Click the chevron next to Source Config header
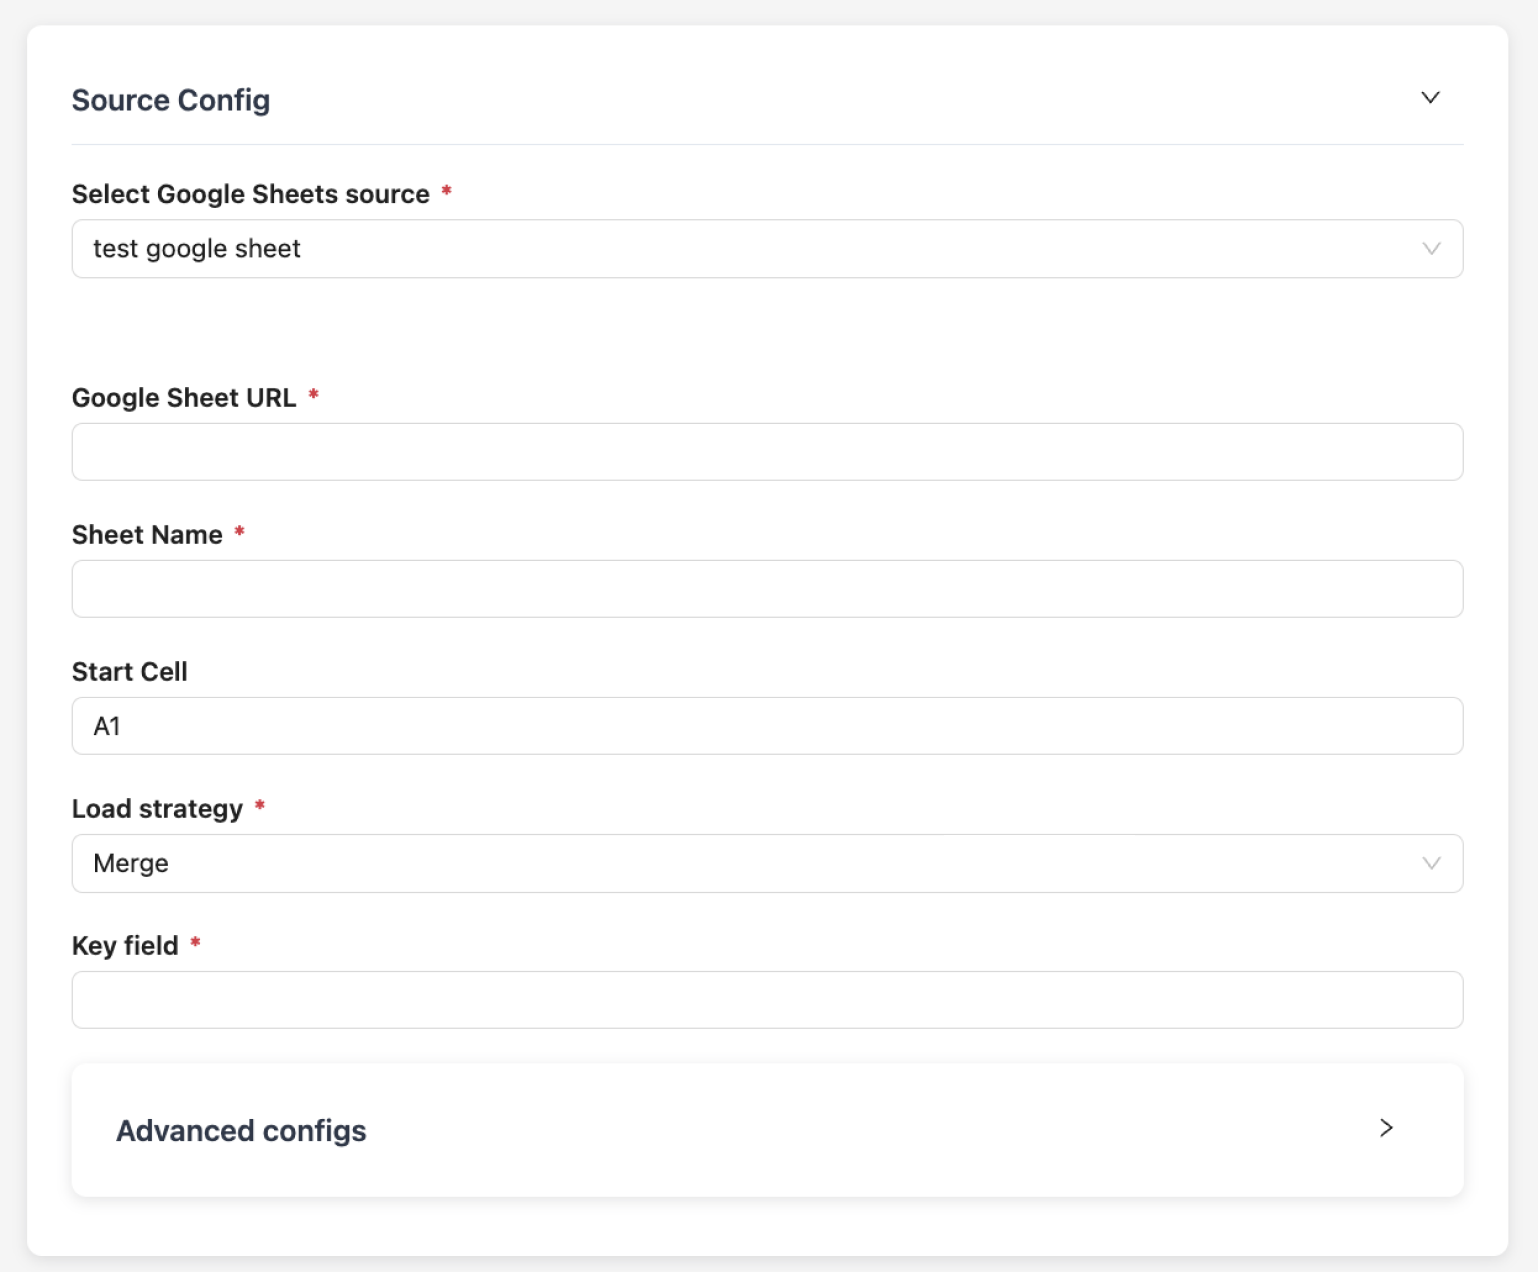Viewport: 1538px width, 1272px height. tap(1430, 98)
